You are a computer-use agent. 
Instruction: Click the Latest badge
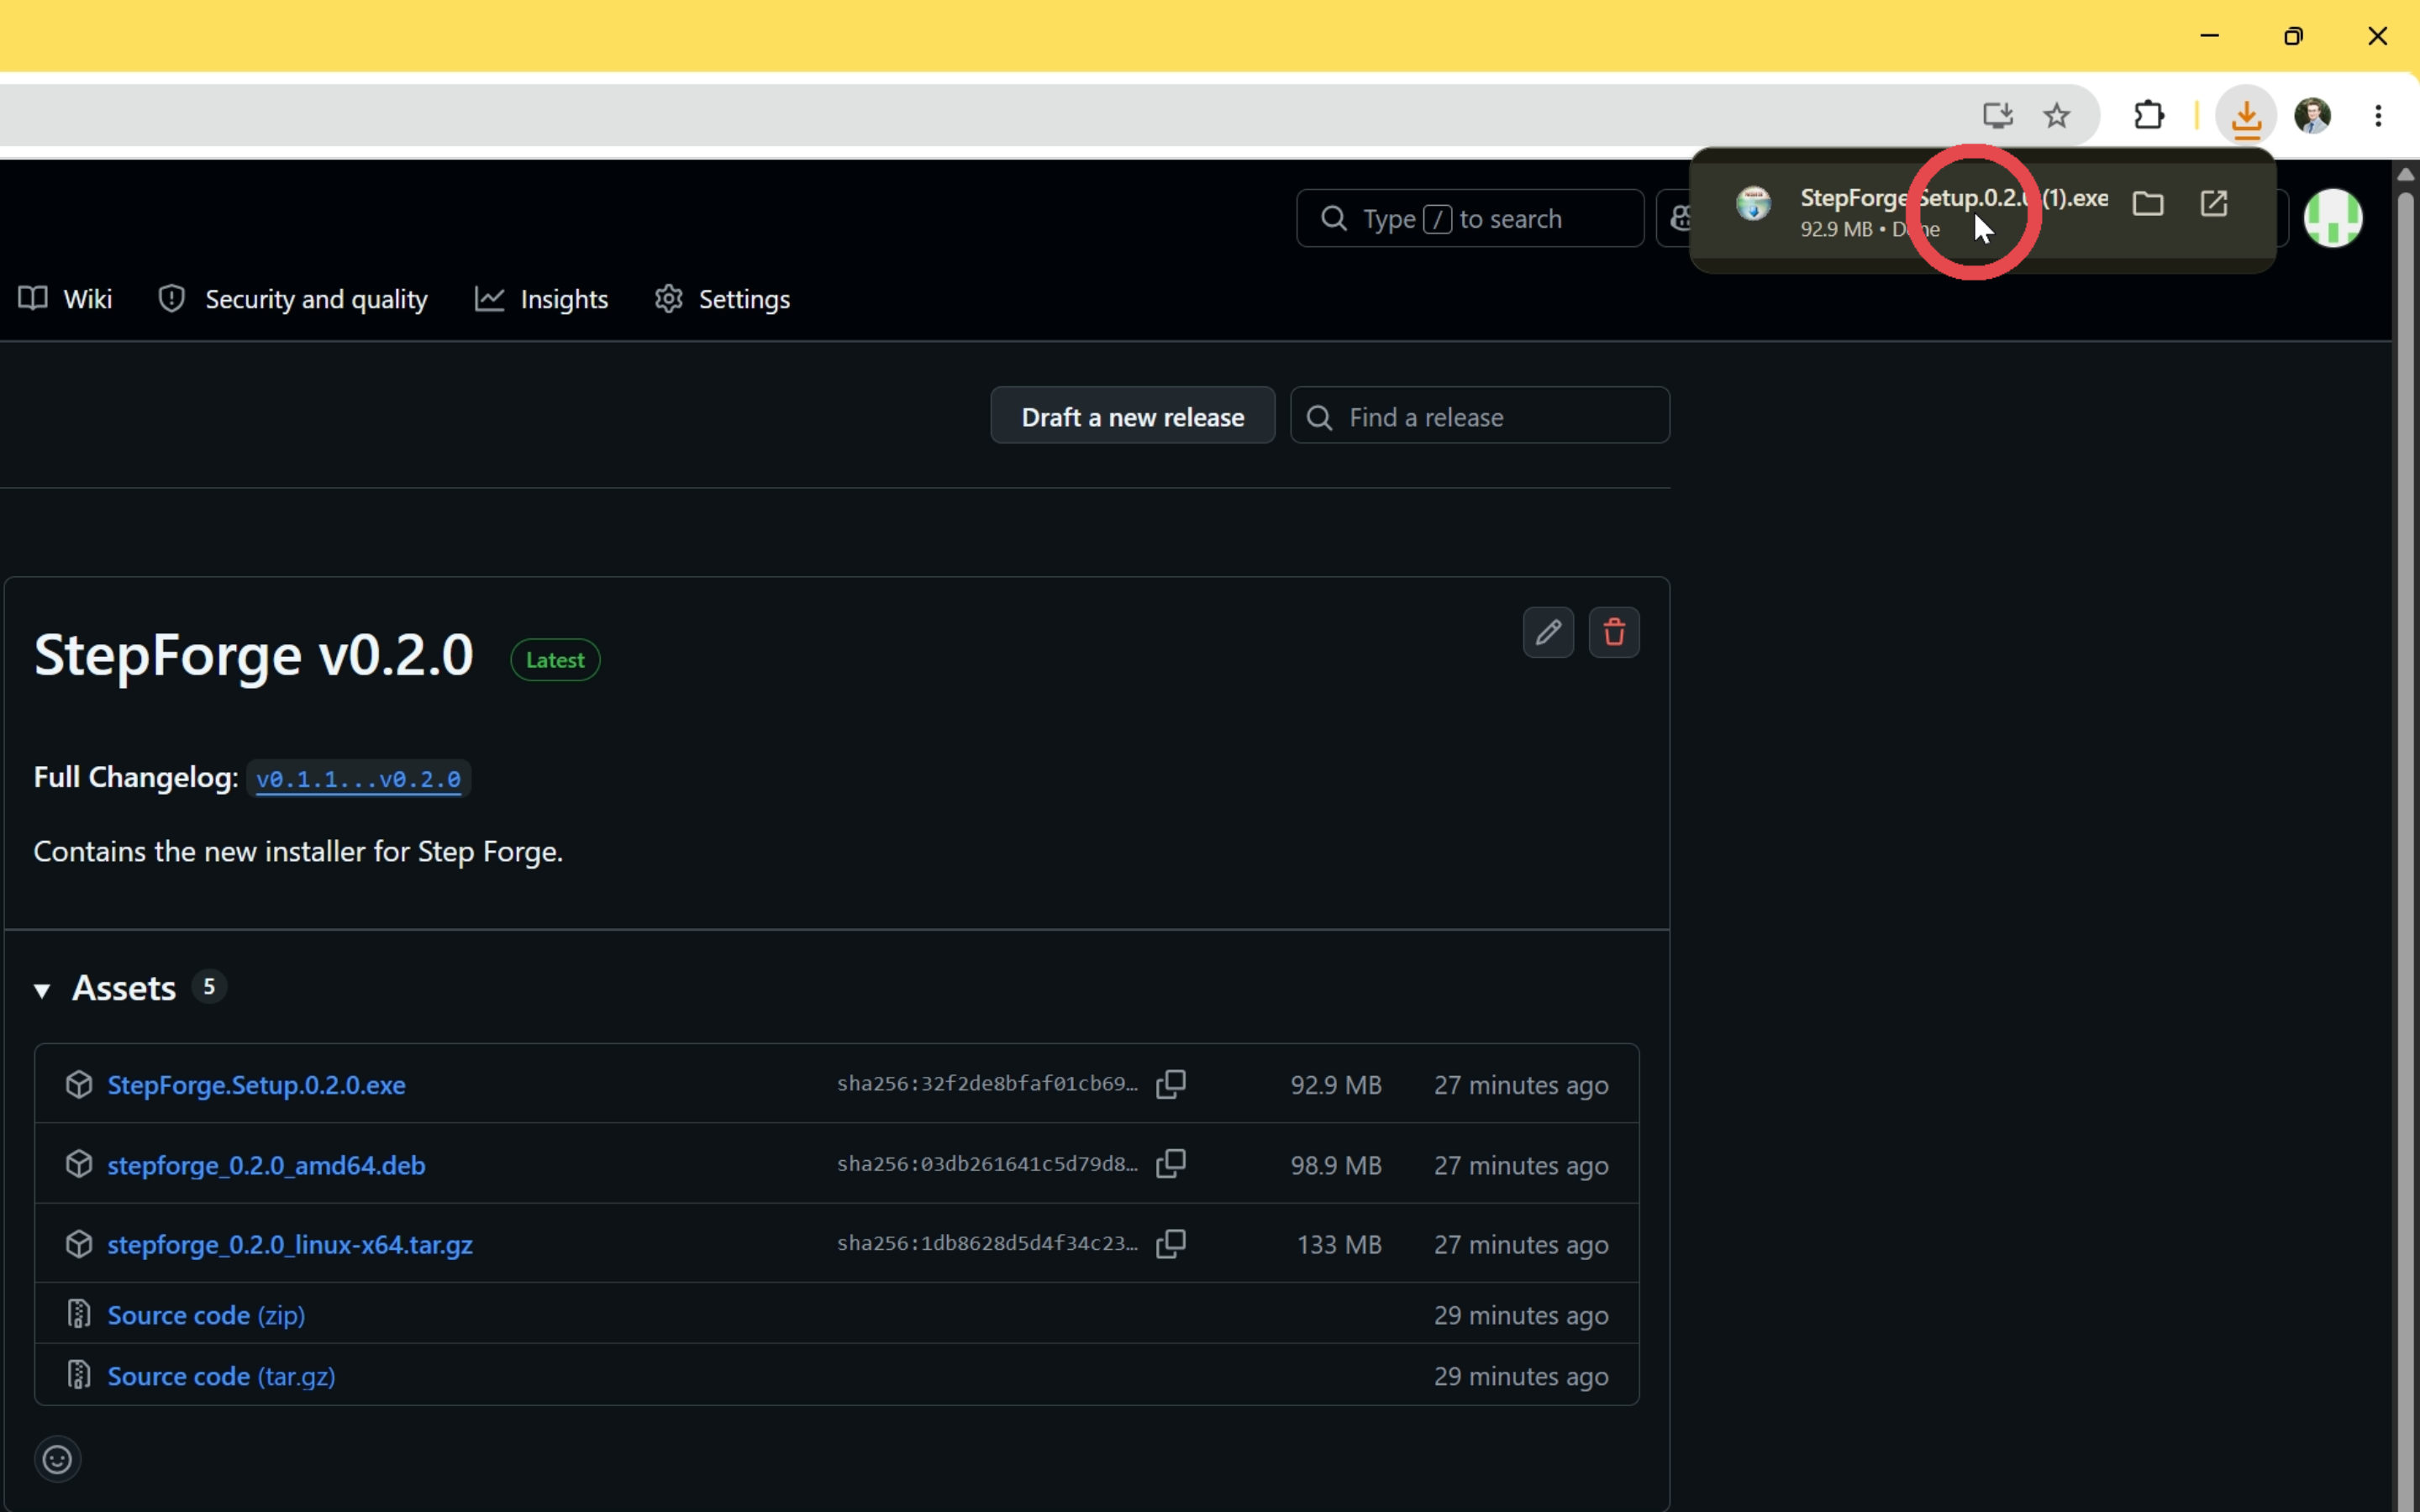tap(555, 660)
